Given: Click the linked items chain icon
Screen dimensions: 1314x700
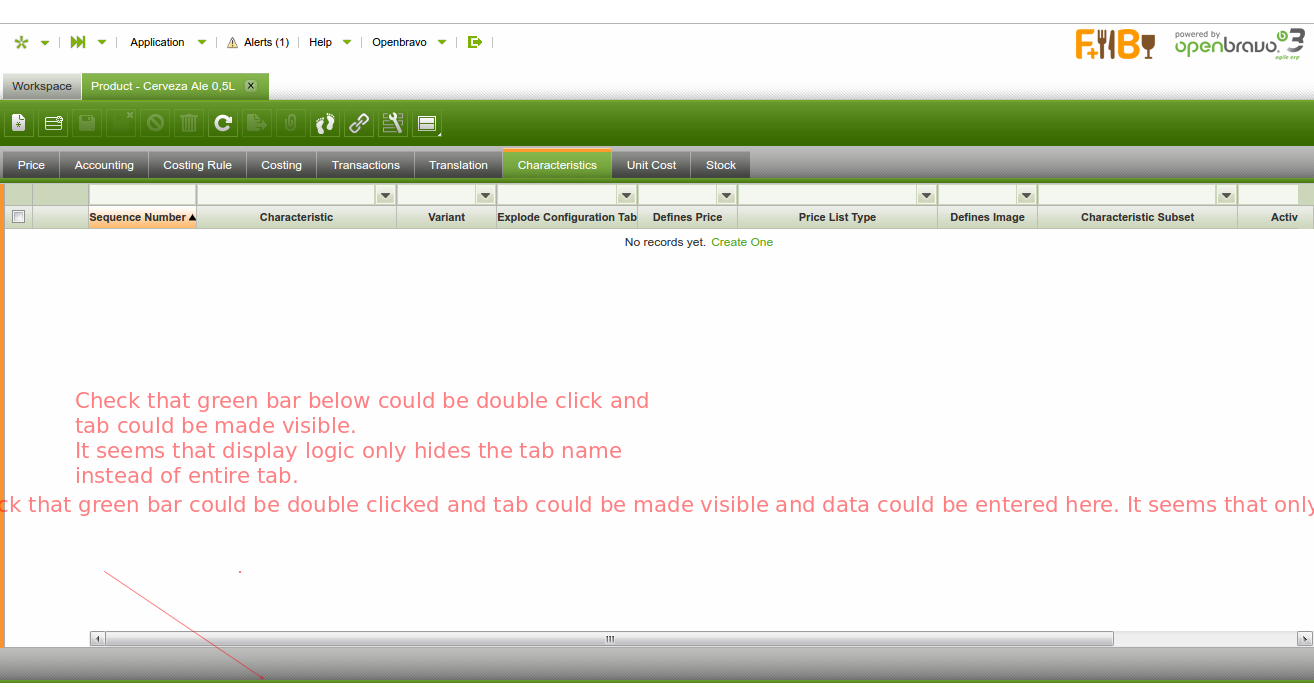Looking at the screenshot, I should coord(359,123).
